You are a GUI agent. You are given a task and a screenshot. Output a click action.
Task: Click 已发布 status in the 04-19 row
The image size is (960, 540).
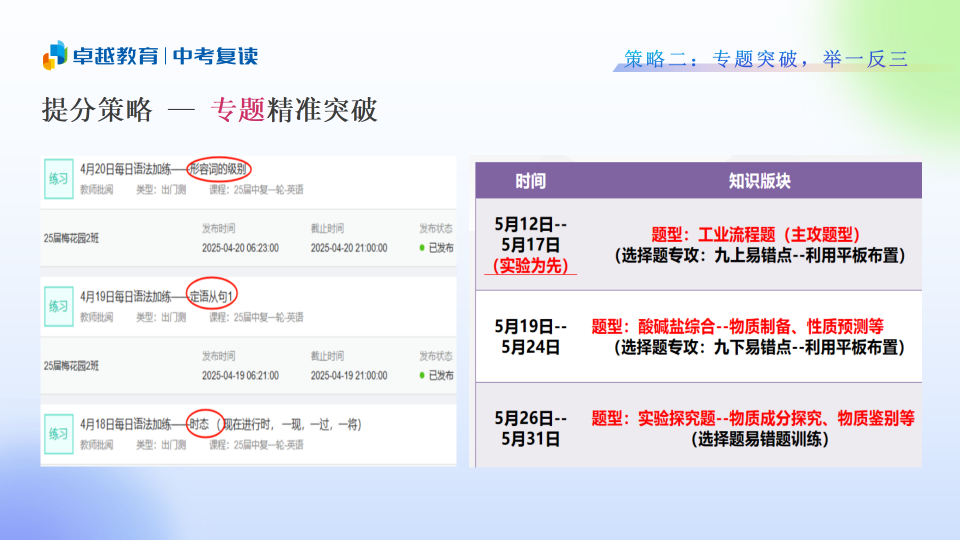point(441,375)
